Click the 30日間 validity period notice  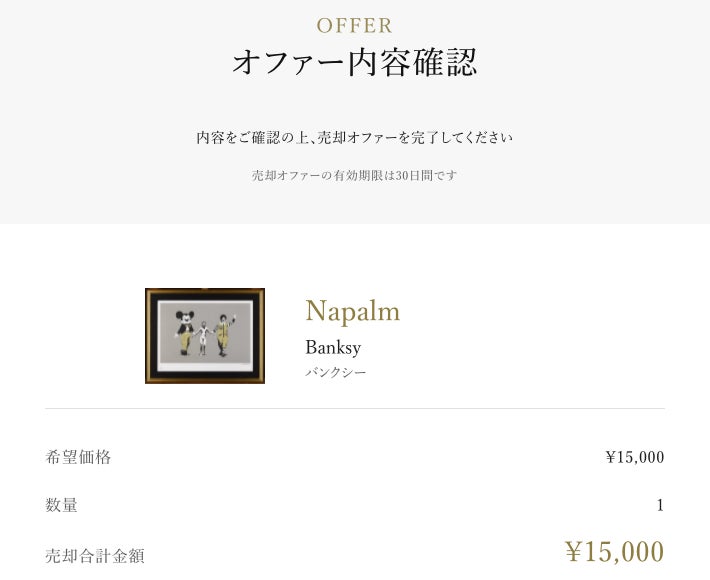click(355, 175)
